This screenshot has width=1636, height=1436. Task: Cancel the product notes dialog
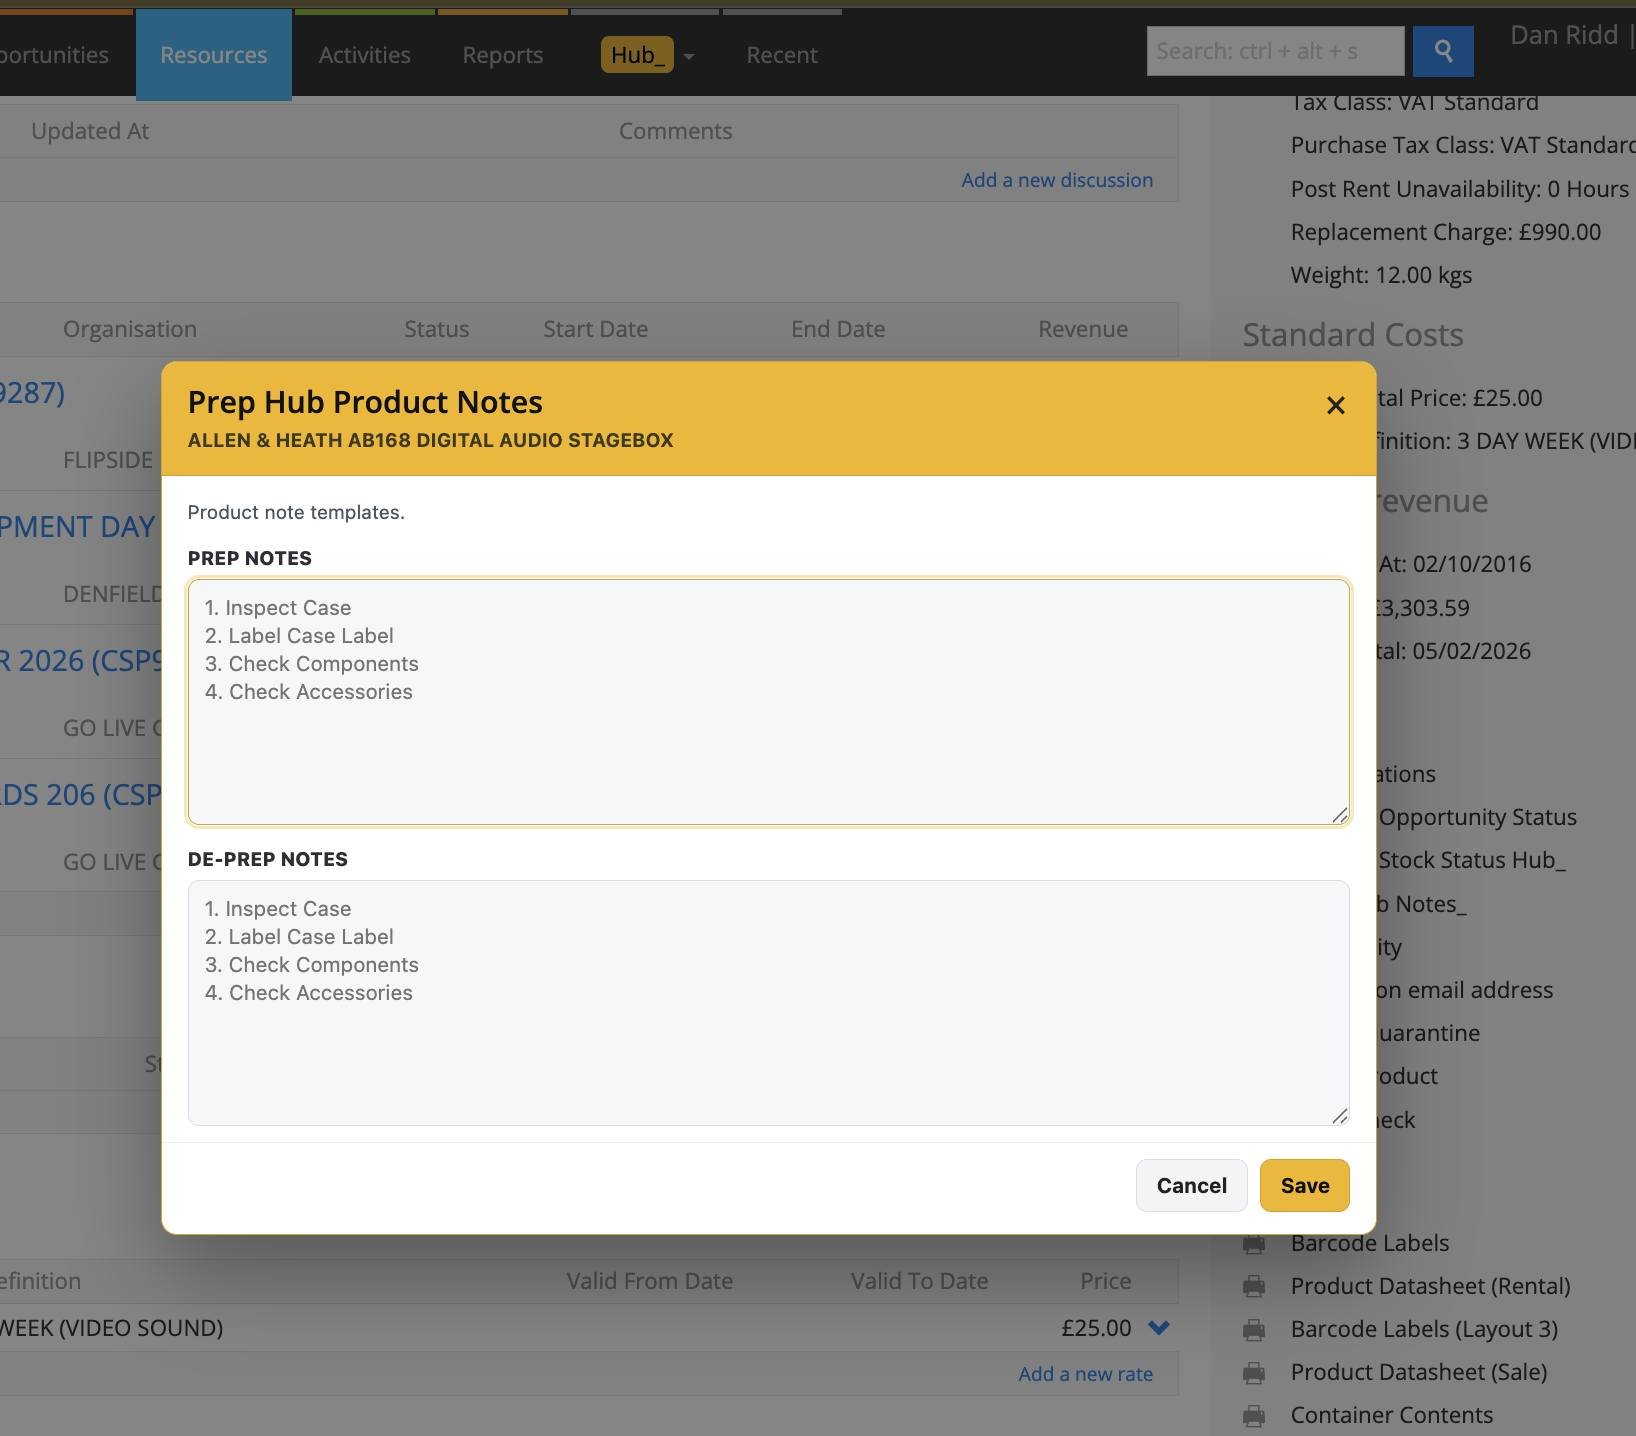click(1192, 1185)
